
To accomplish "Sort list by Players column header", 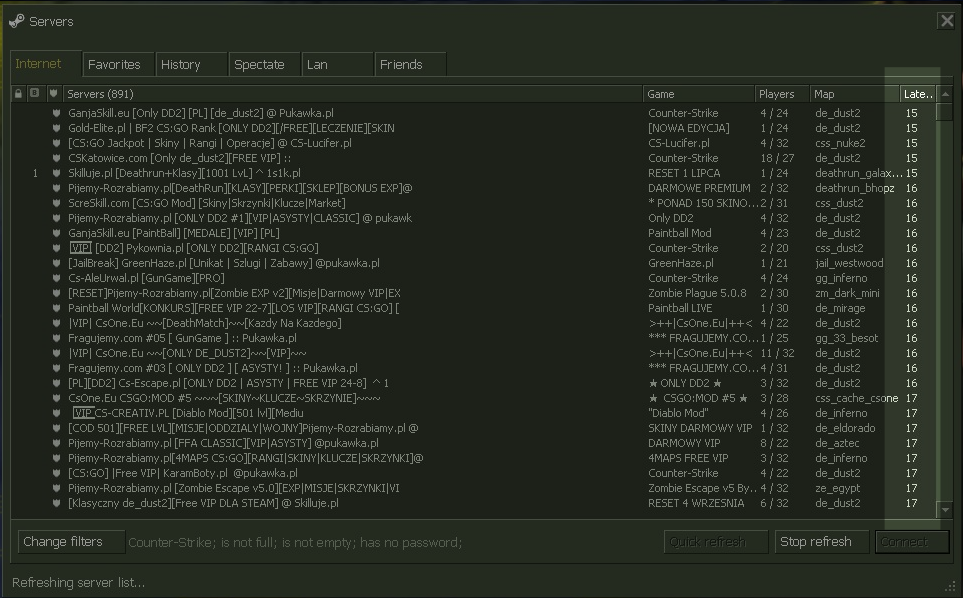I will [x=782, y=94].
